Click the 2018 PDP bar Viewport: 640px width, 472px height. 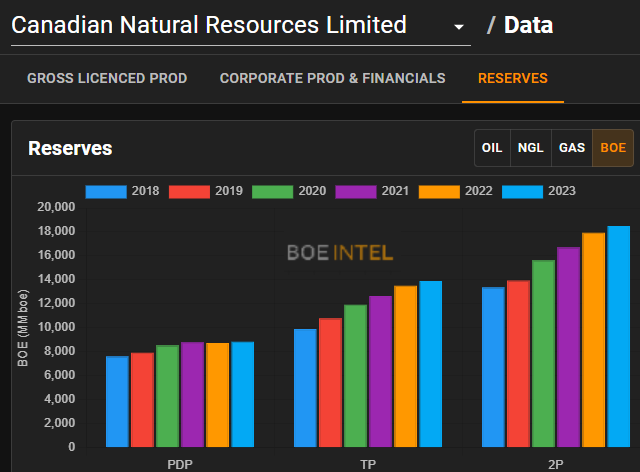[x=118, y=401]
